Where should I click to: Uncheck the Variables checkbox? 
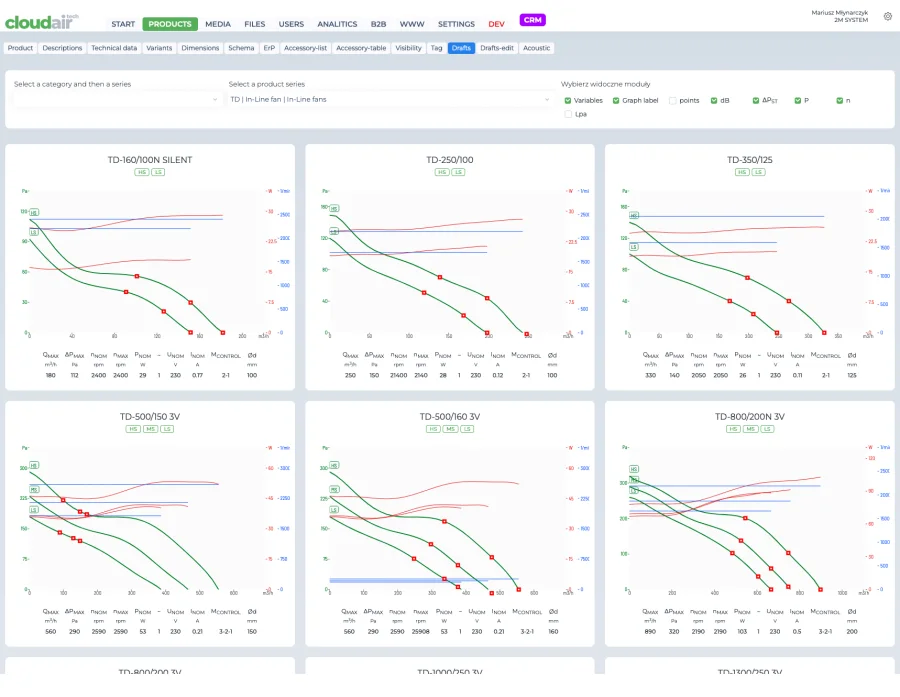pyautogui.click(x=568, y=100)
